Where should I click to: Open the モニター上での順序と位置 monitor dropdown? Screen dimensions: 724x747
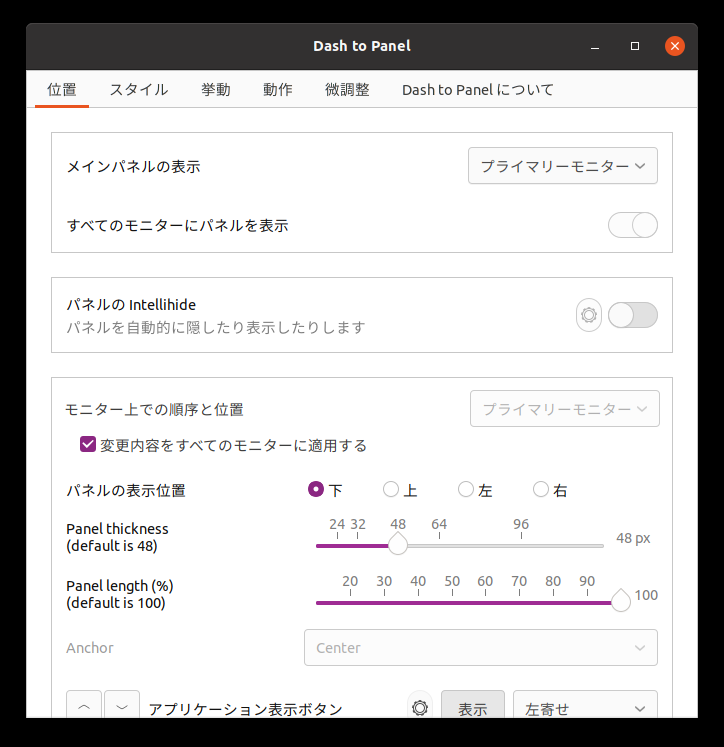[x=564, y=409]
